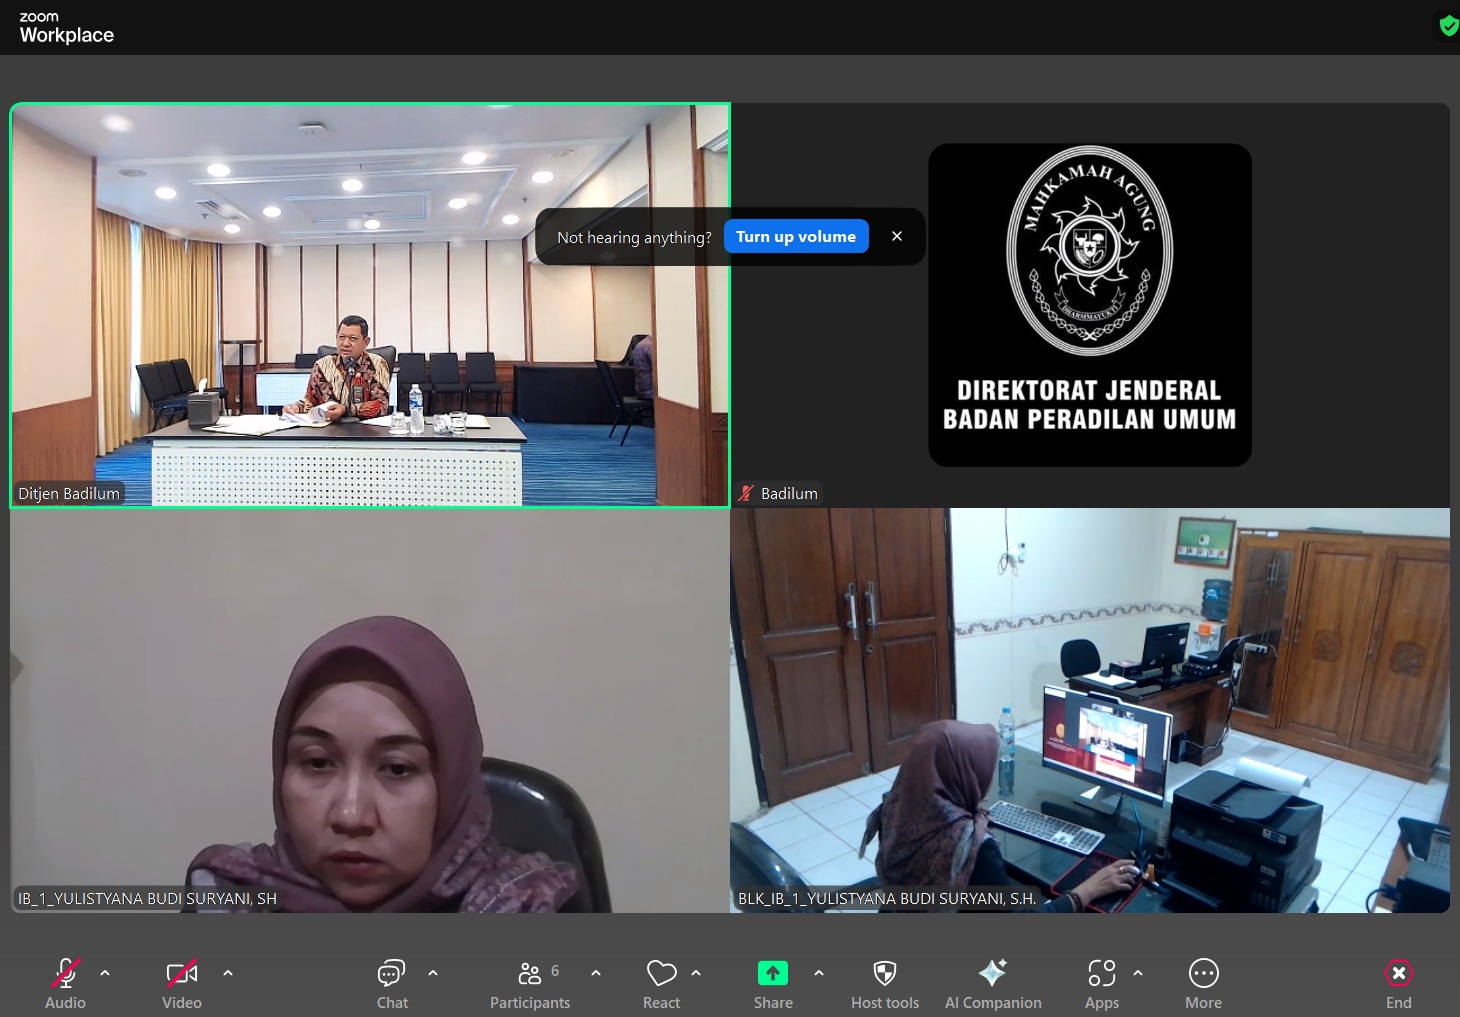Click the BLK_IB_1_YULISTYANA BUDI SURYANI, S.H. label
This screenshot has width=1460, height=1017.
(887, 899)
